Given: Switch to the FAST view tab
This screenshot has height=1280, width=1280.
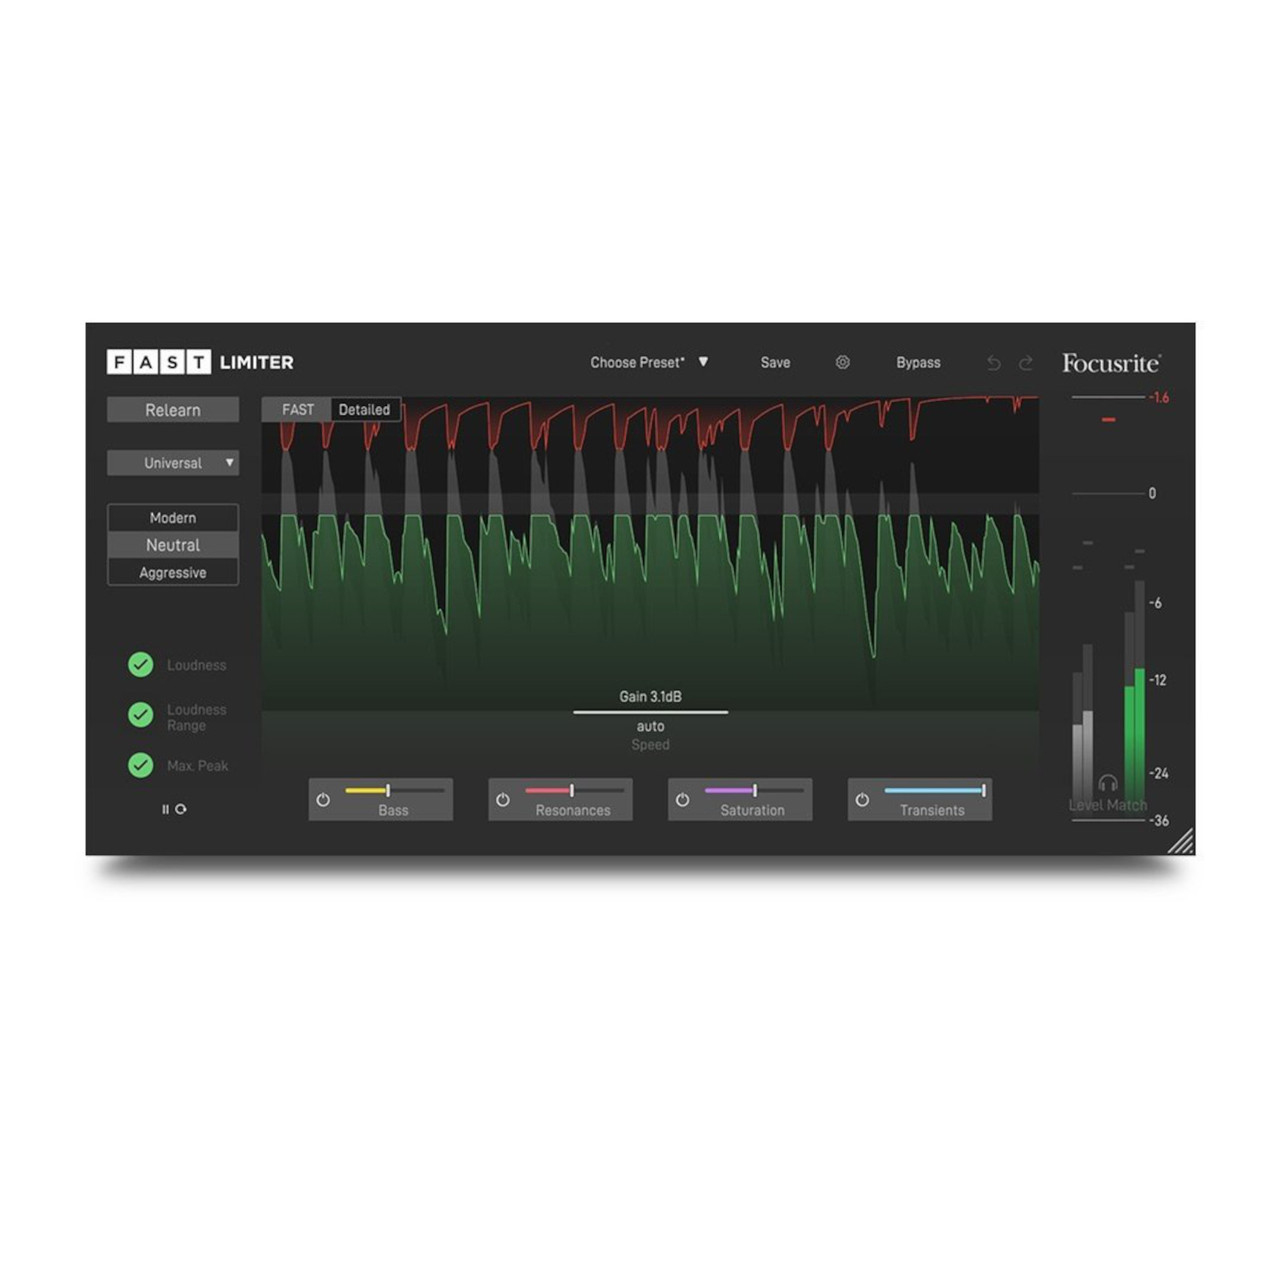Looking at the screenshot, I should point(299,410).
